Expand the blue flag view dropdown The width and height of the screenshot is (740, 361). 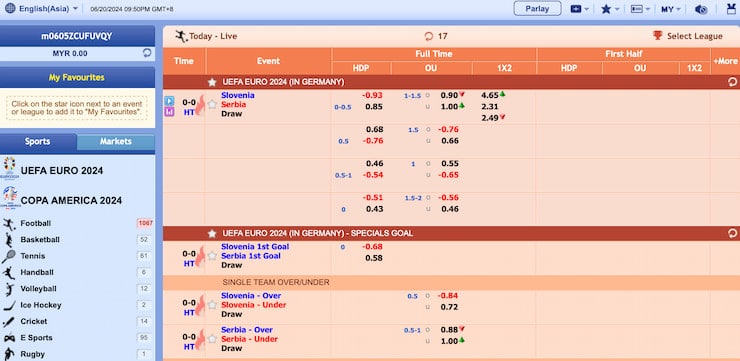(x=580, y=9)
